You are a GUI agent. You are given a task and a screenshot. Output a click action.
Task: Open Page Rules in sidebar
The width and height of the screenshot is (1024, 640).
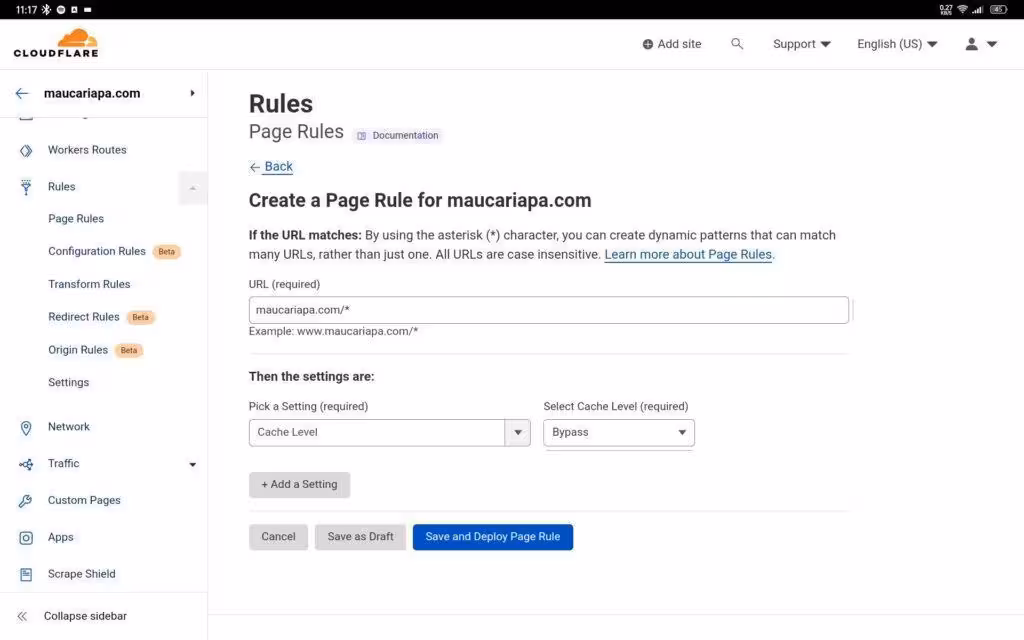click(x=76, y=219)
